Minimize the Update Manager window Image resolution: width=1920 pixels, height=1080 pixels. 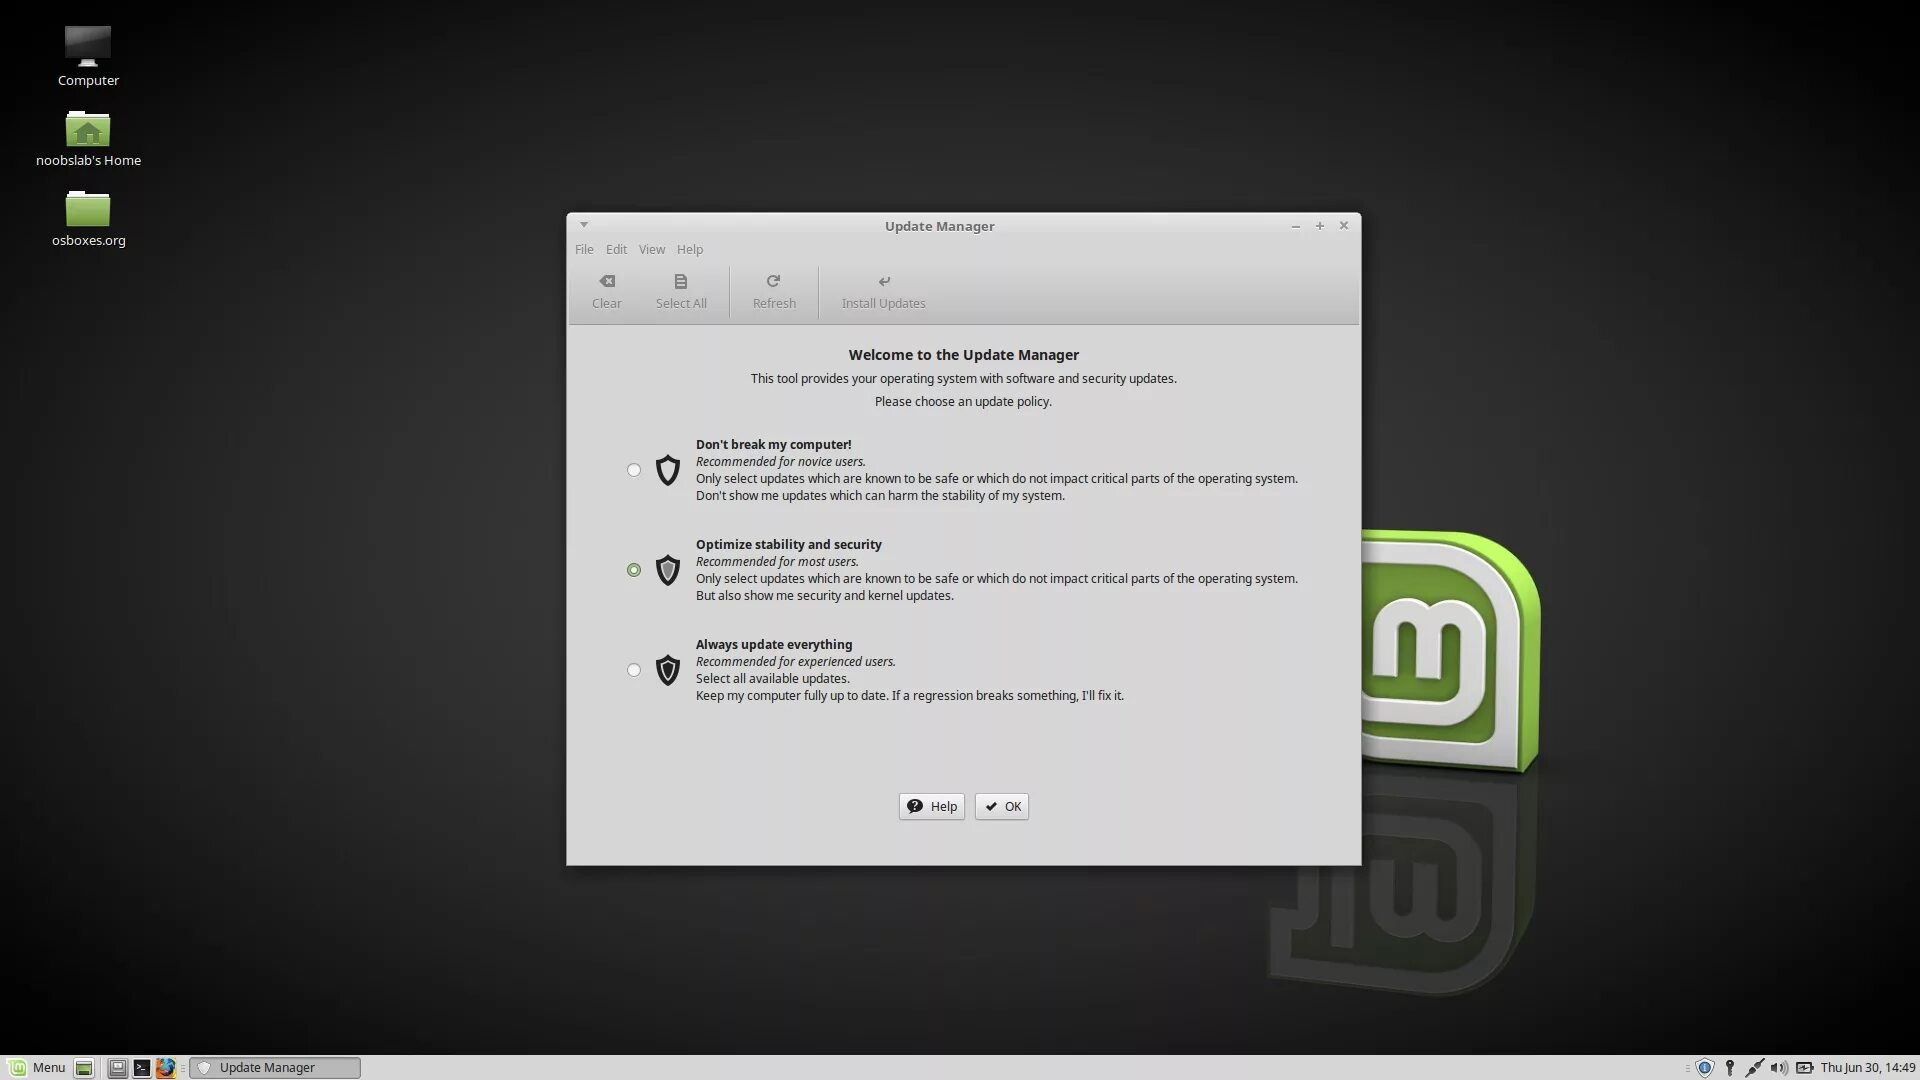tap(1296, 226)
